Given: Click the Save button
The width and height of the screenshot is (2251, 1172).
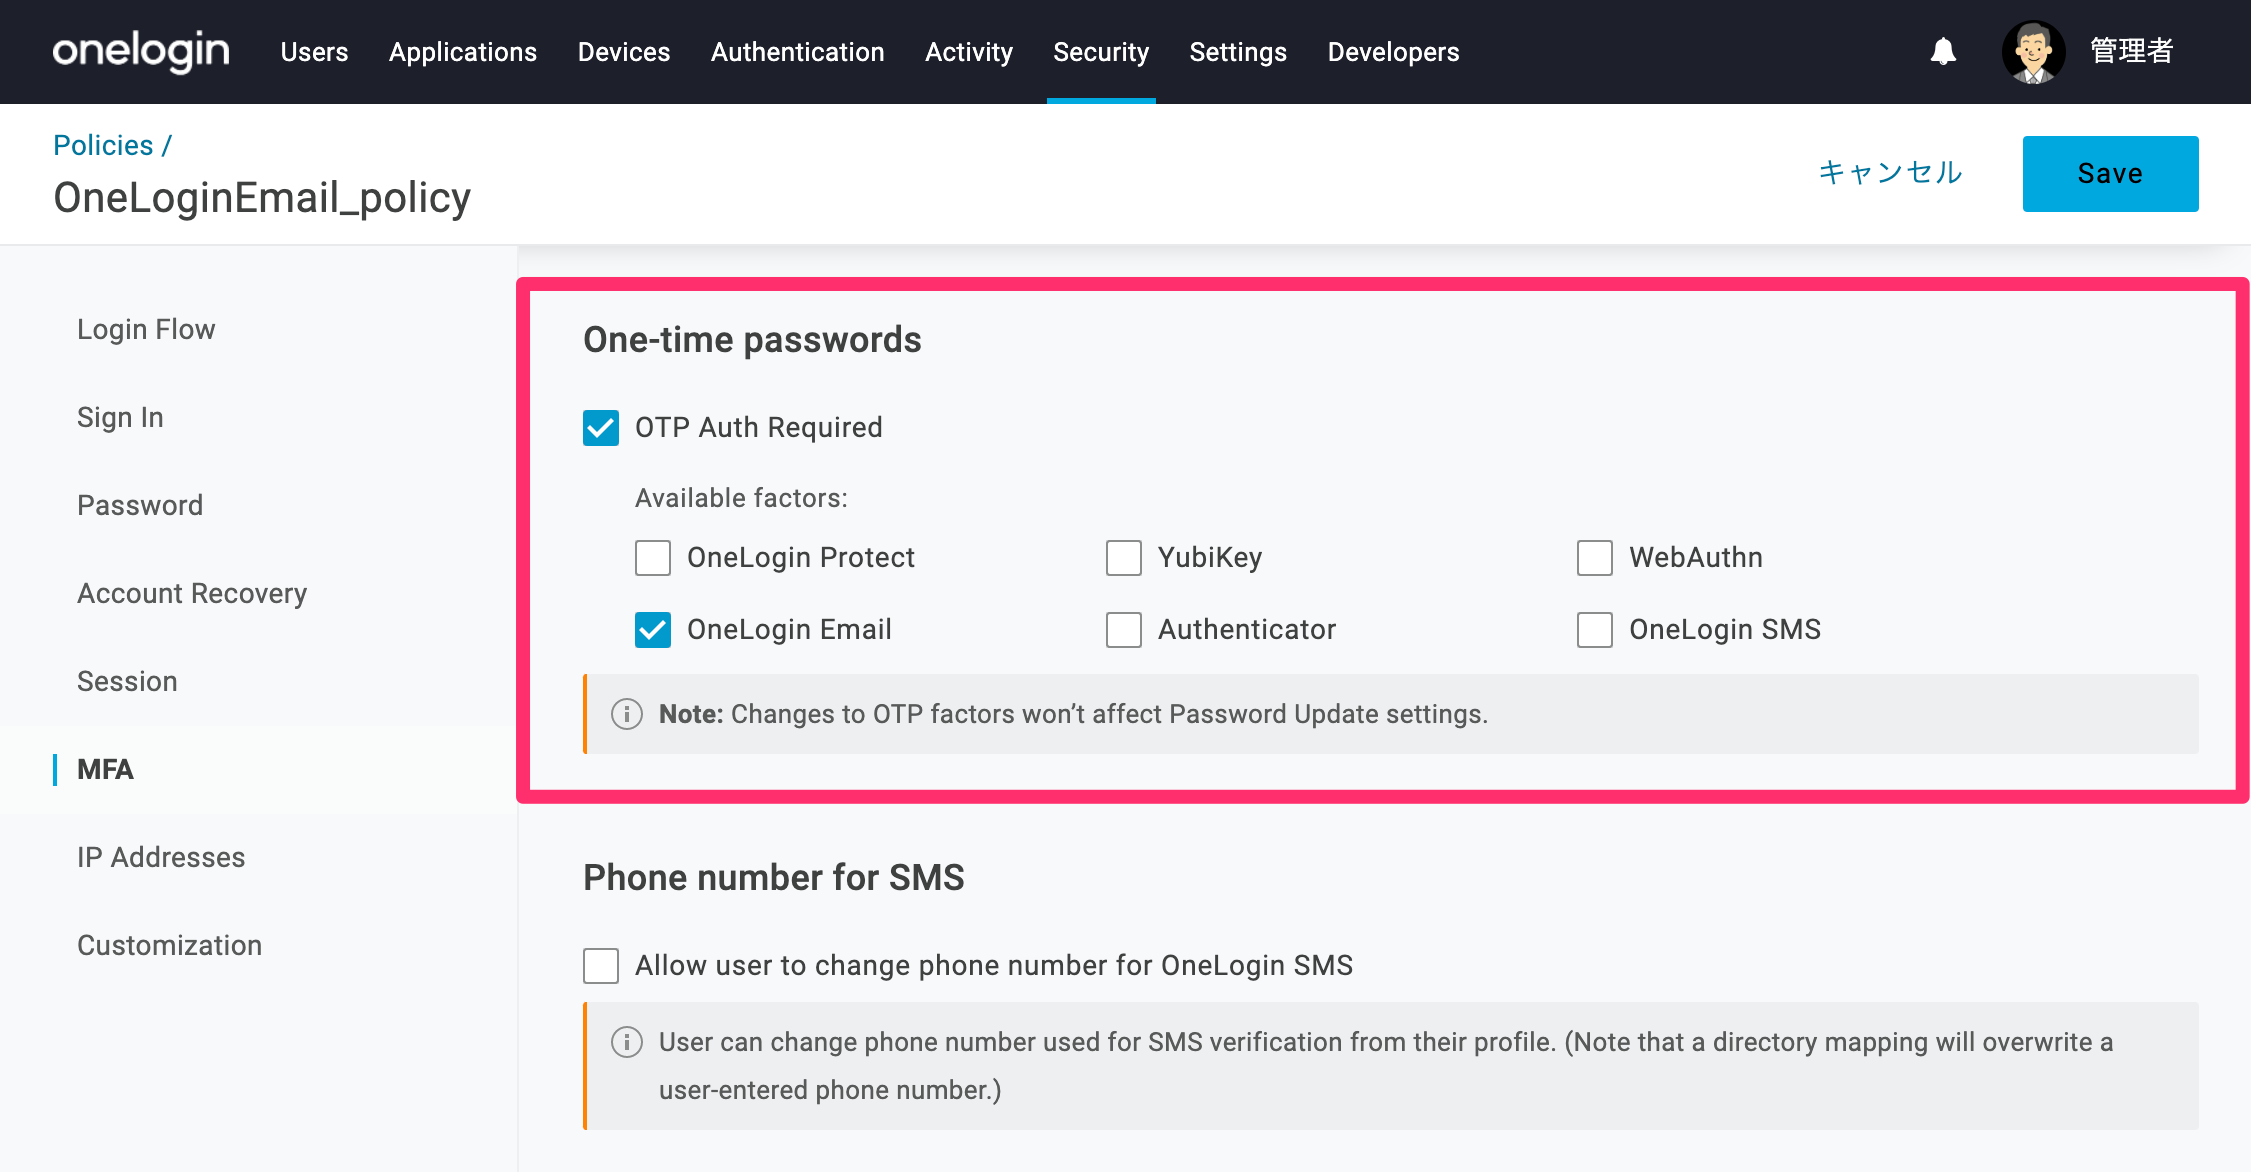Looking at the screenshot, I should (2110, 173).
